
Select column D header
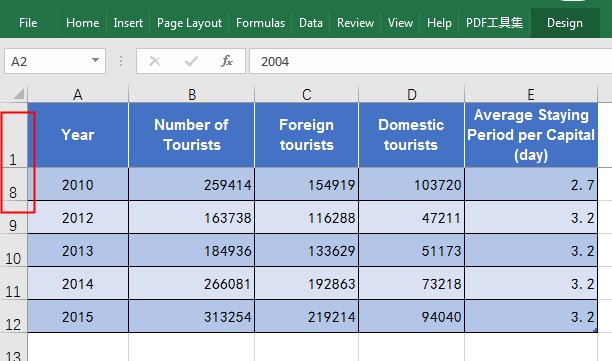tap(411, 94)
